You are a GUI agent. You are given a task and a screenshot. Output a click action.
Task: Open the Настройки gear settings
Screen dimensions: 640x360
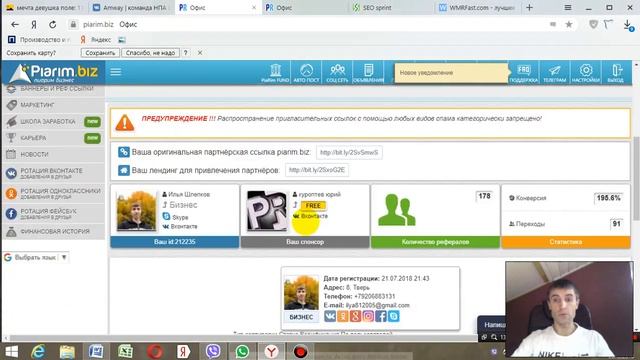[x=585, y=73]
